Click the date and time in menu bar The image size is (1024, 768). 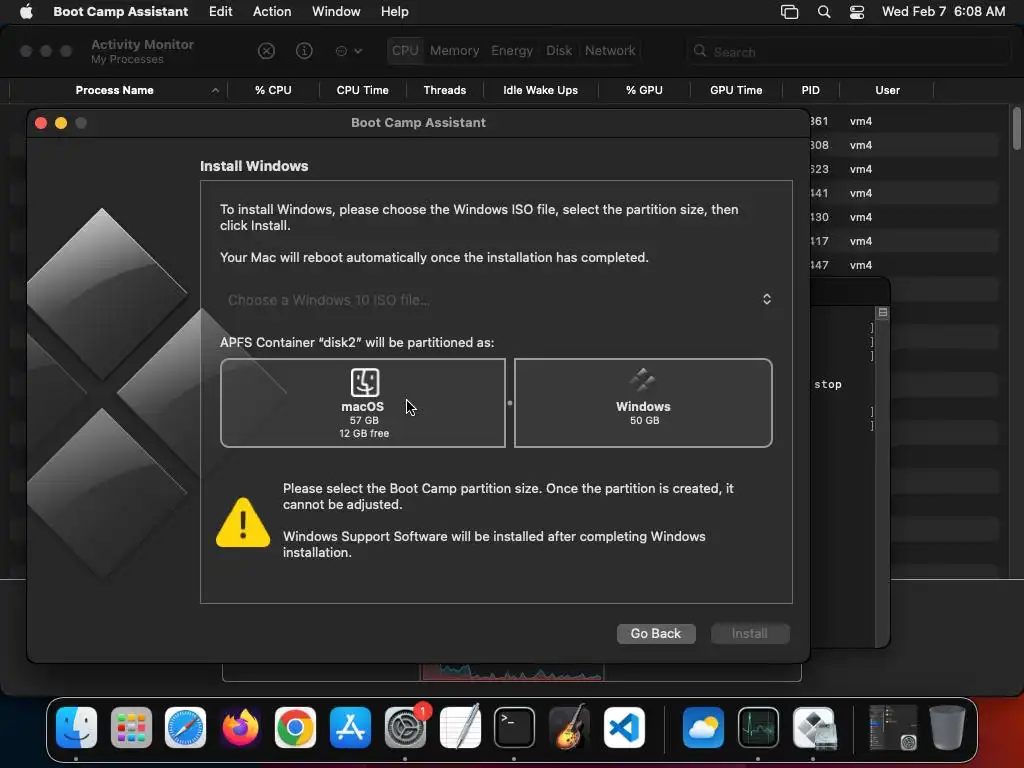[943, 11]
